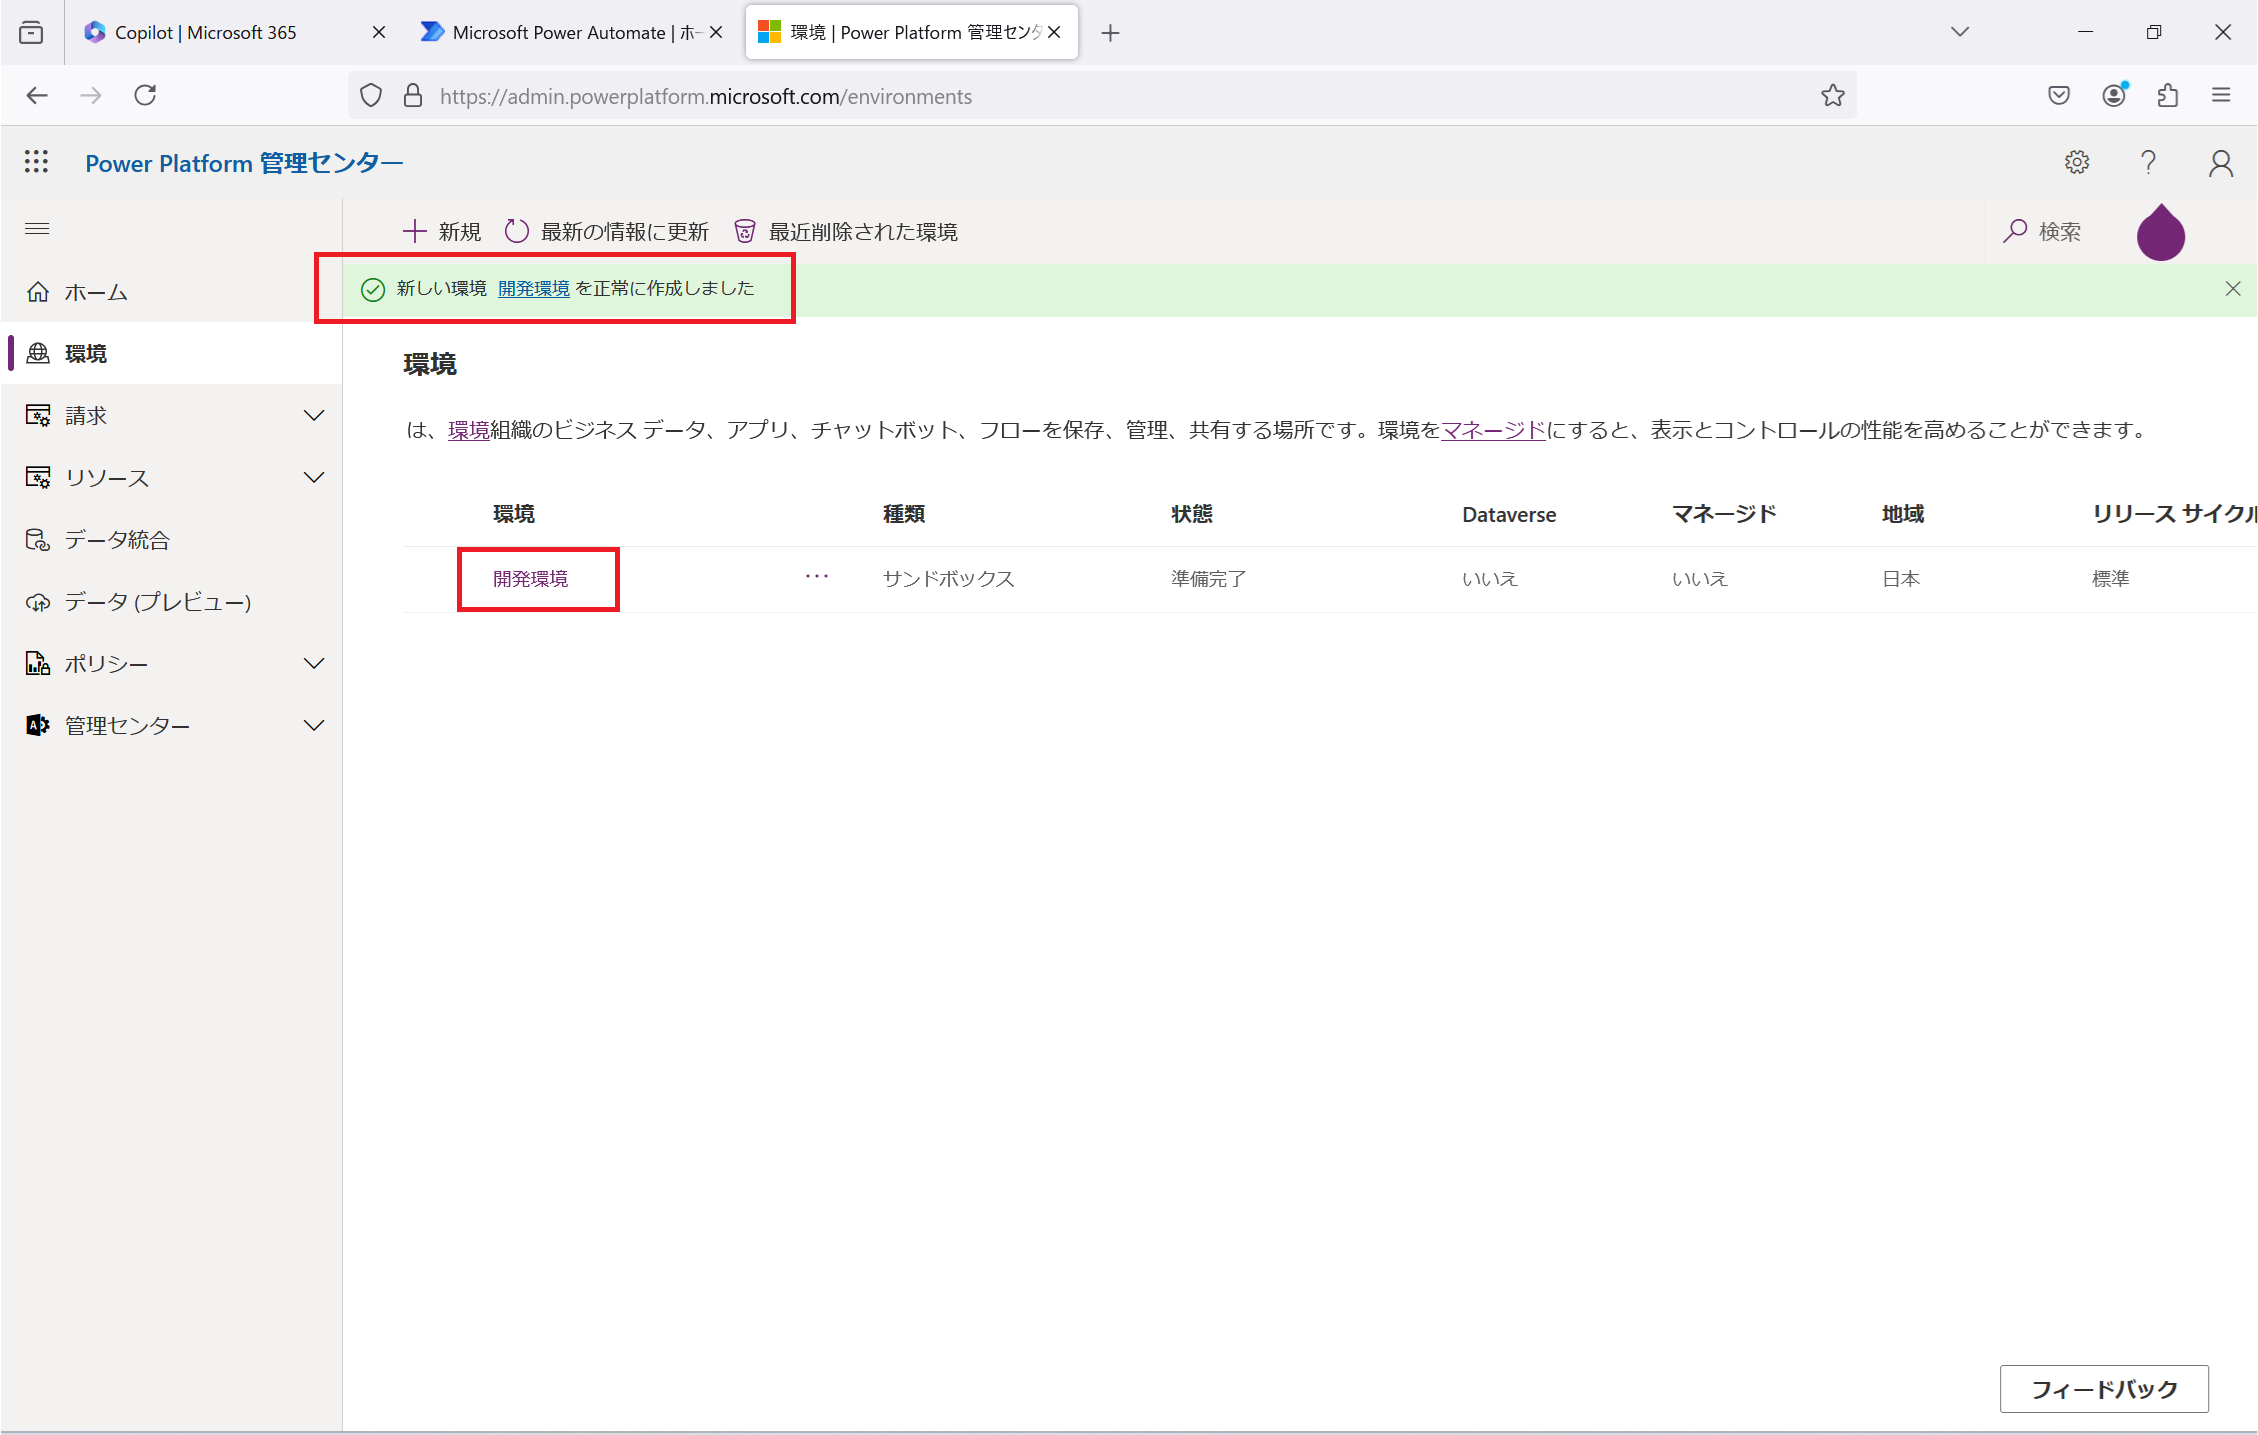Open the account profile icon
Viewport: 2258px width, 1435px height.
tap(2220, 163)
